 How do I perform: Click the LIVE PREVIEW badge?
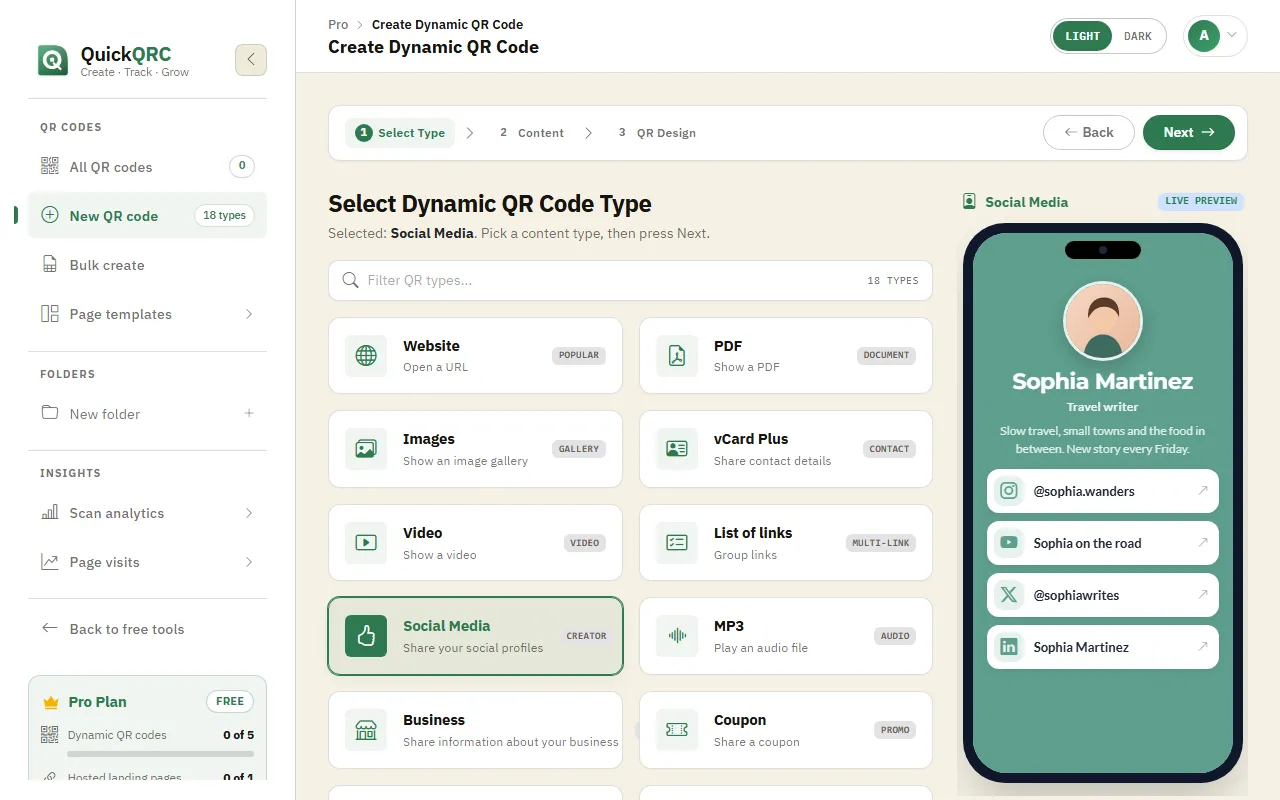(x=1201, y=201)
